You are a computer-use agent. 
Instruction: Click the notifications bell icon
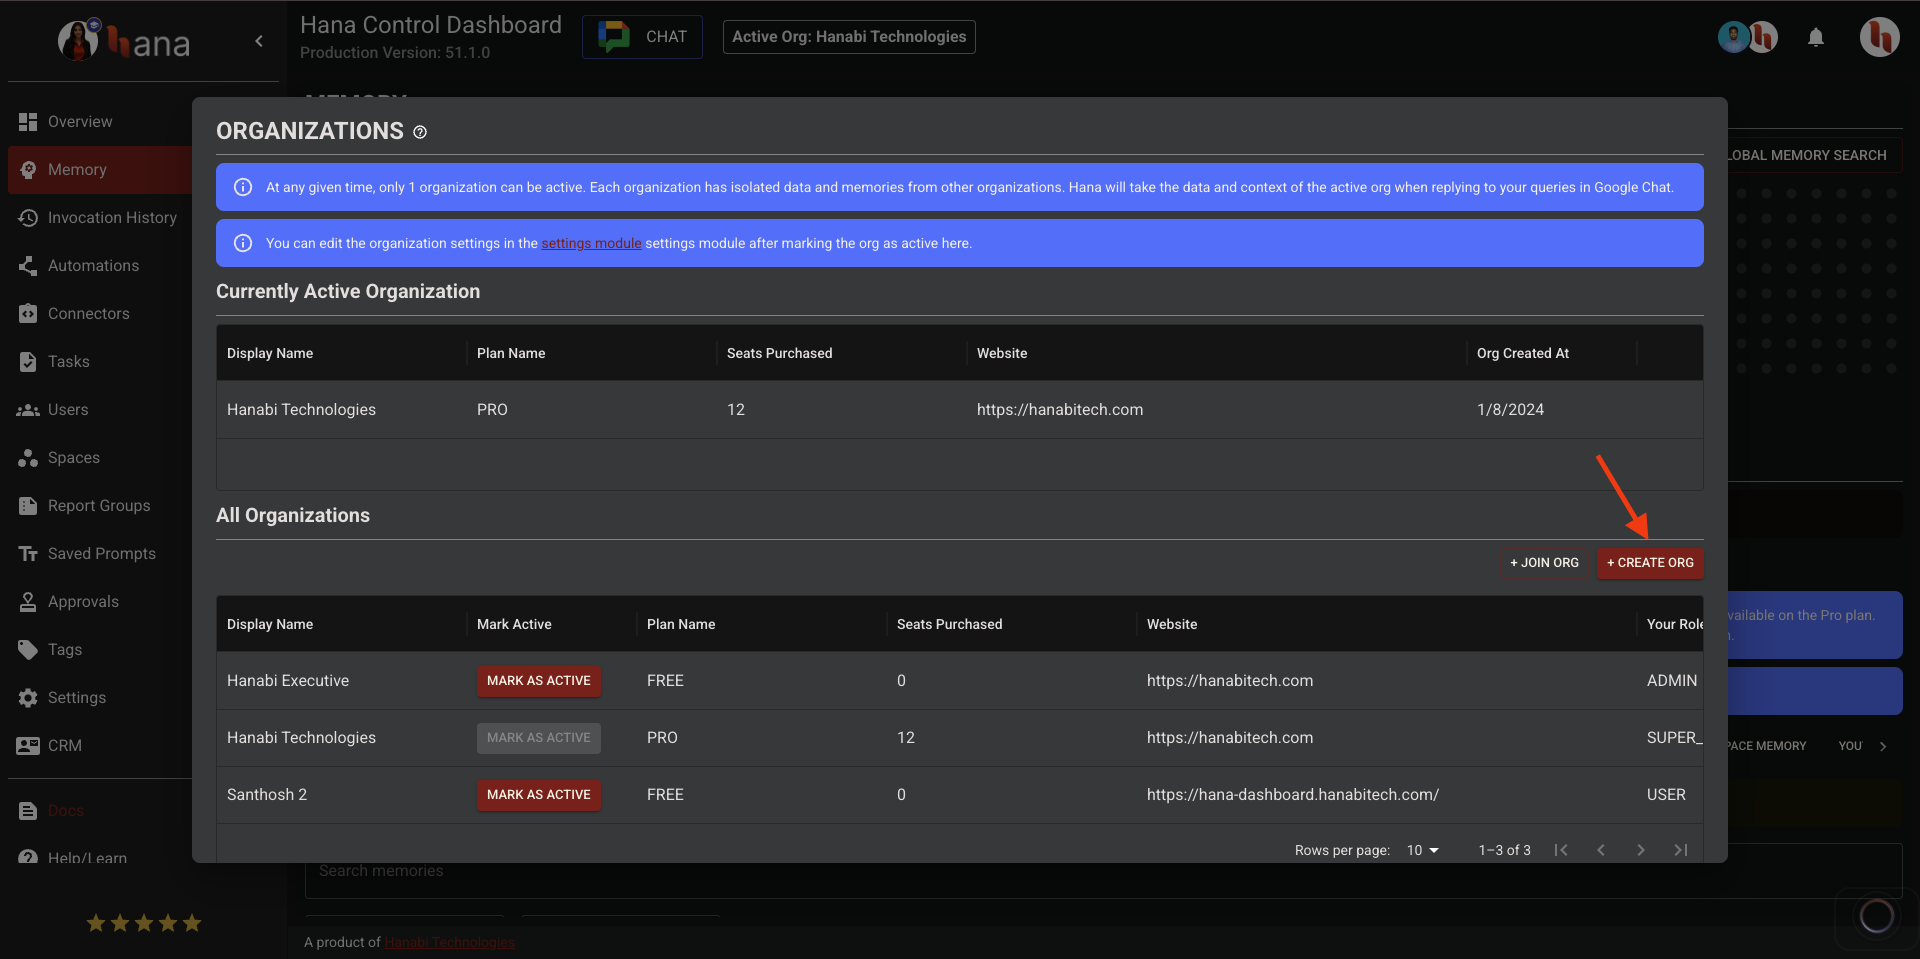(x=1816, y=38)
